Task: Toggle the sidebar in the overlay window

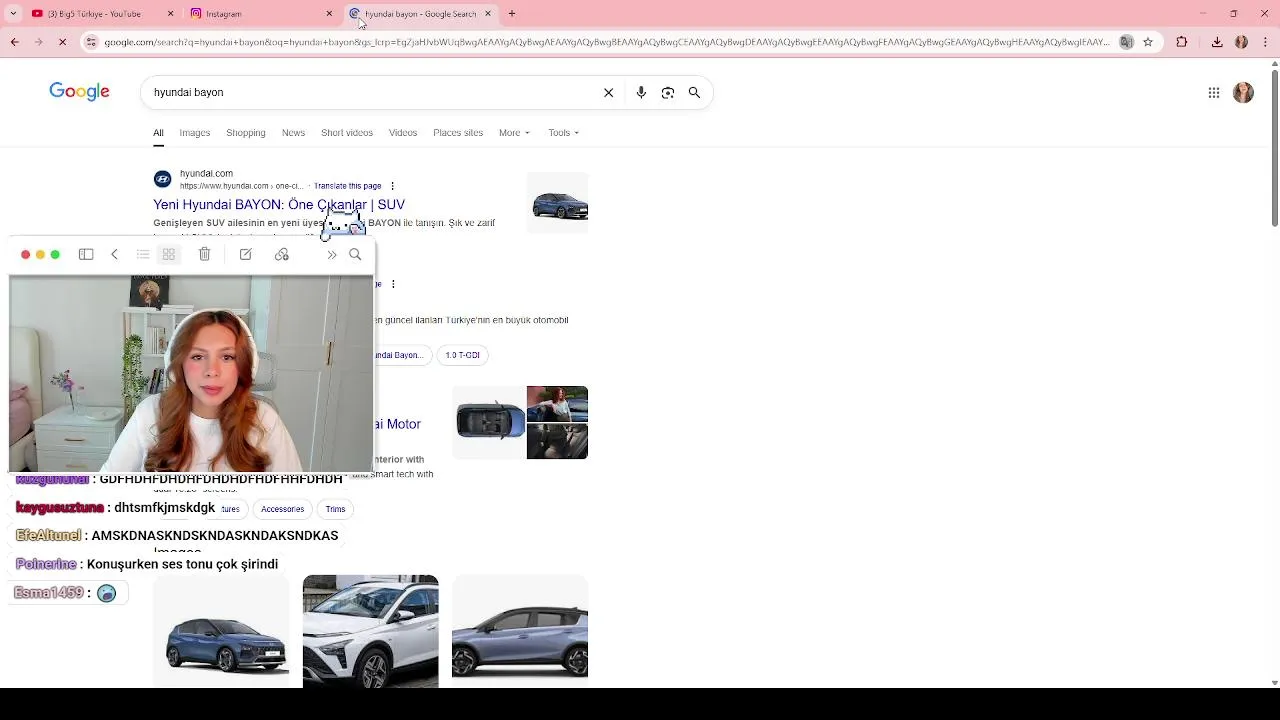Action: coord(86,255)
